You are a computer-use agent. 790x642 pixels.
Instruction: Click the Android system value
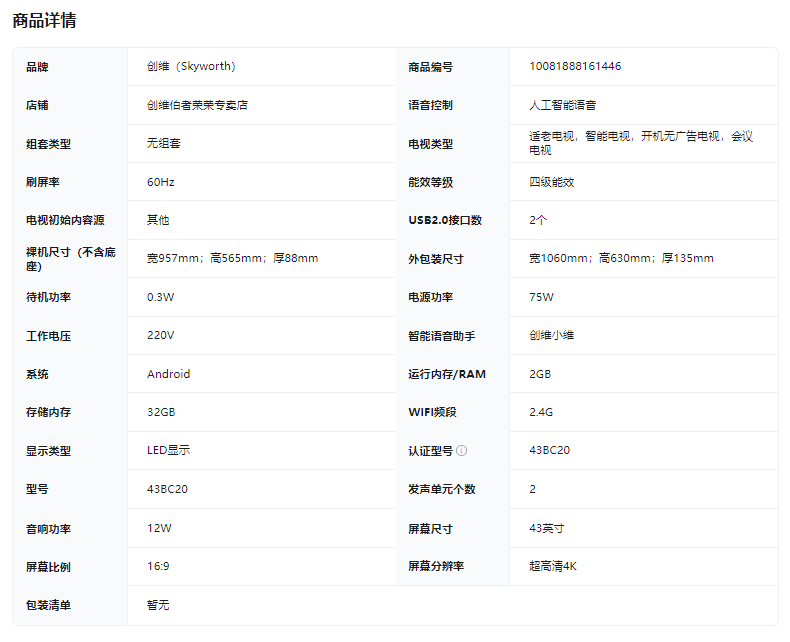[x=168, y=374]
